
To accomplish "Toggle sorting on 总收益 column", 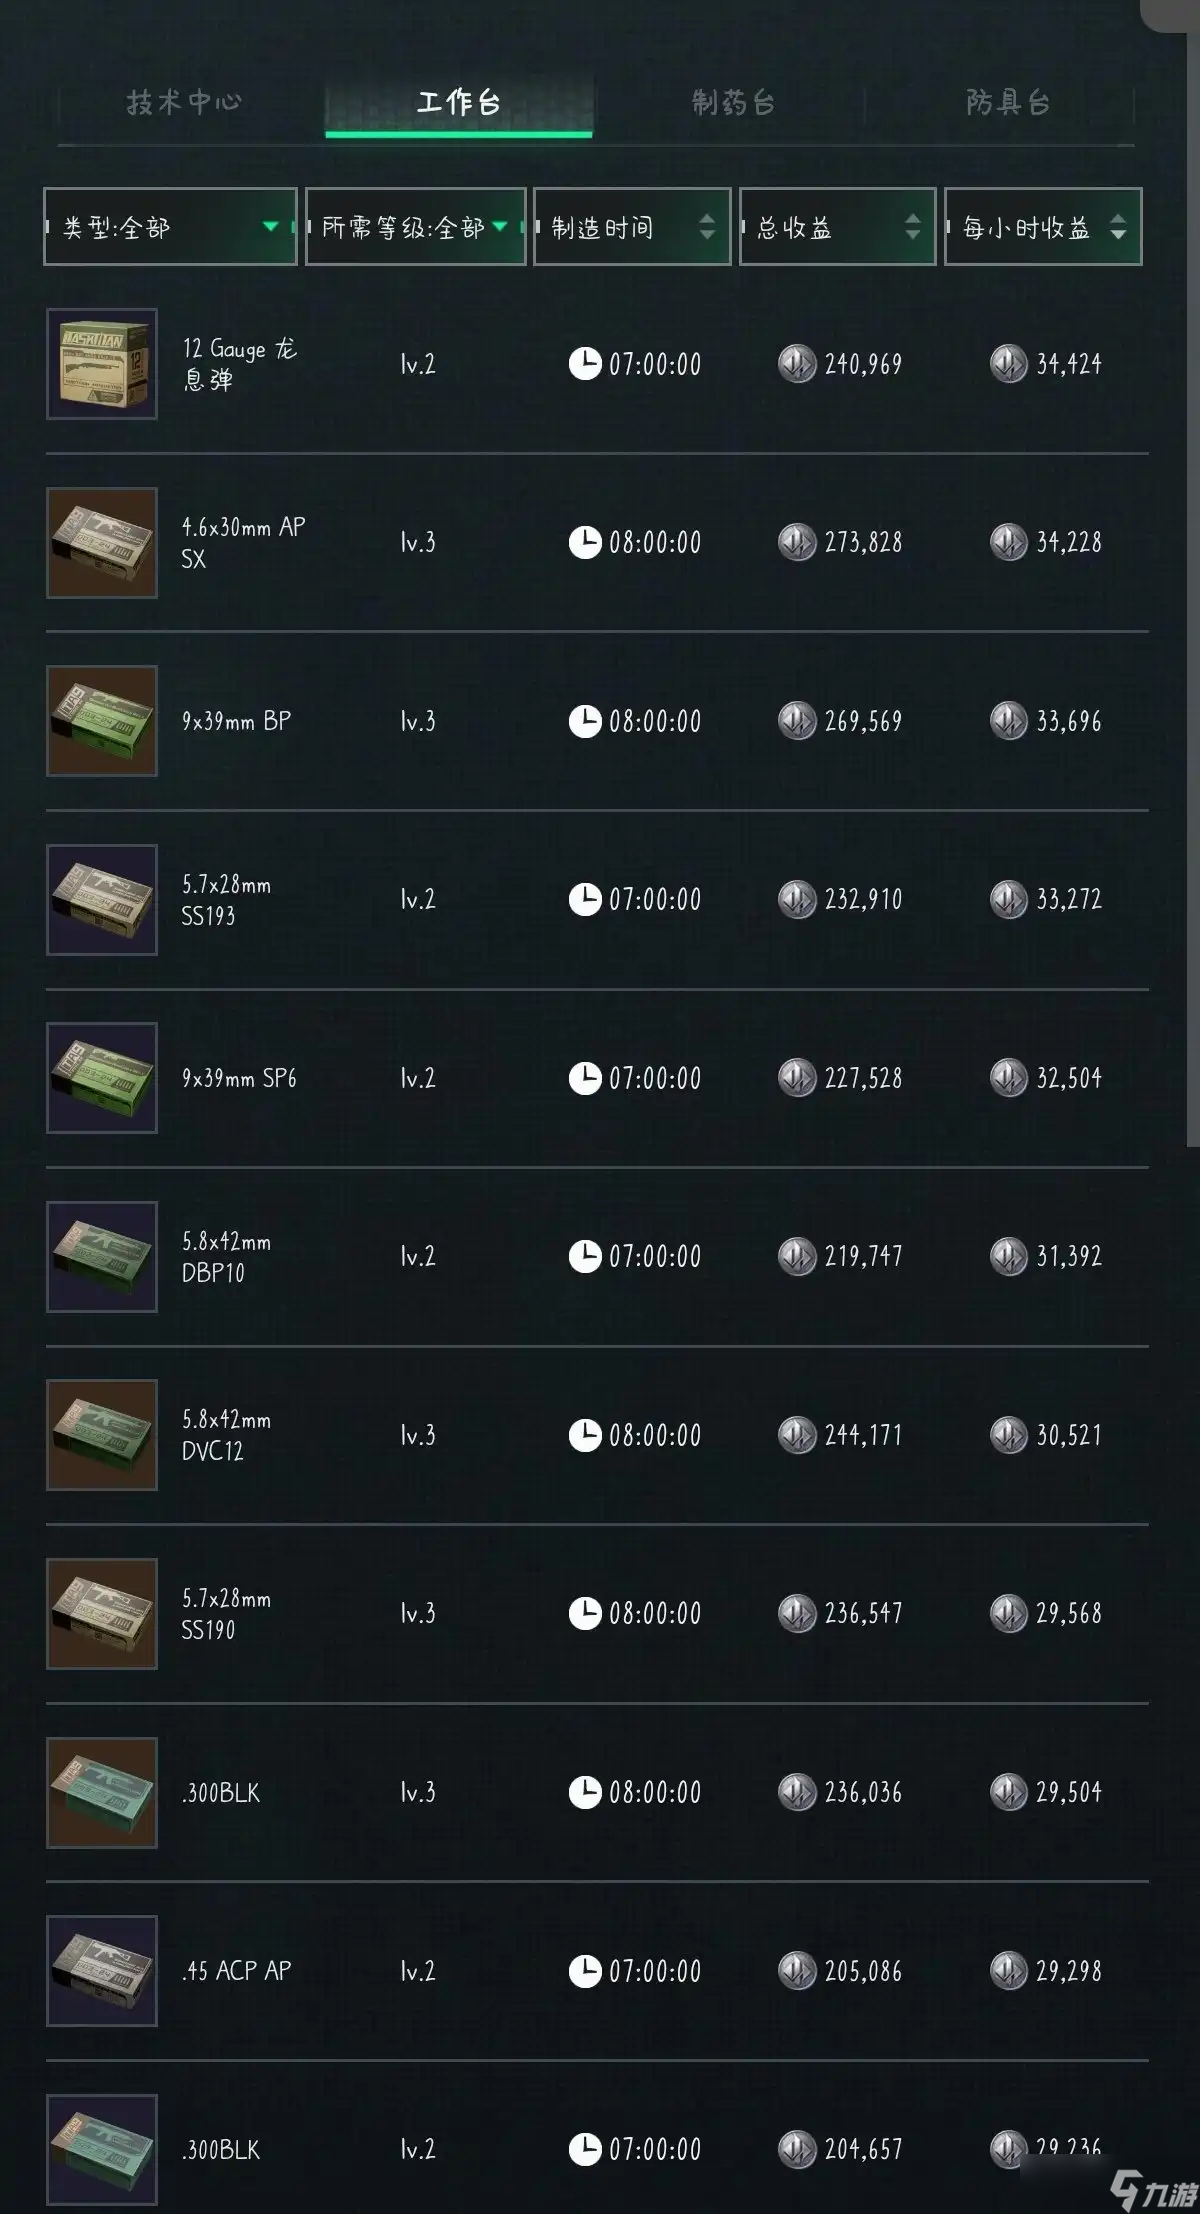I will click(x=911, y=227).
